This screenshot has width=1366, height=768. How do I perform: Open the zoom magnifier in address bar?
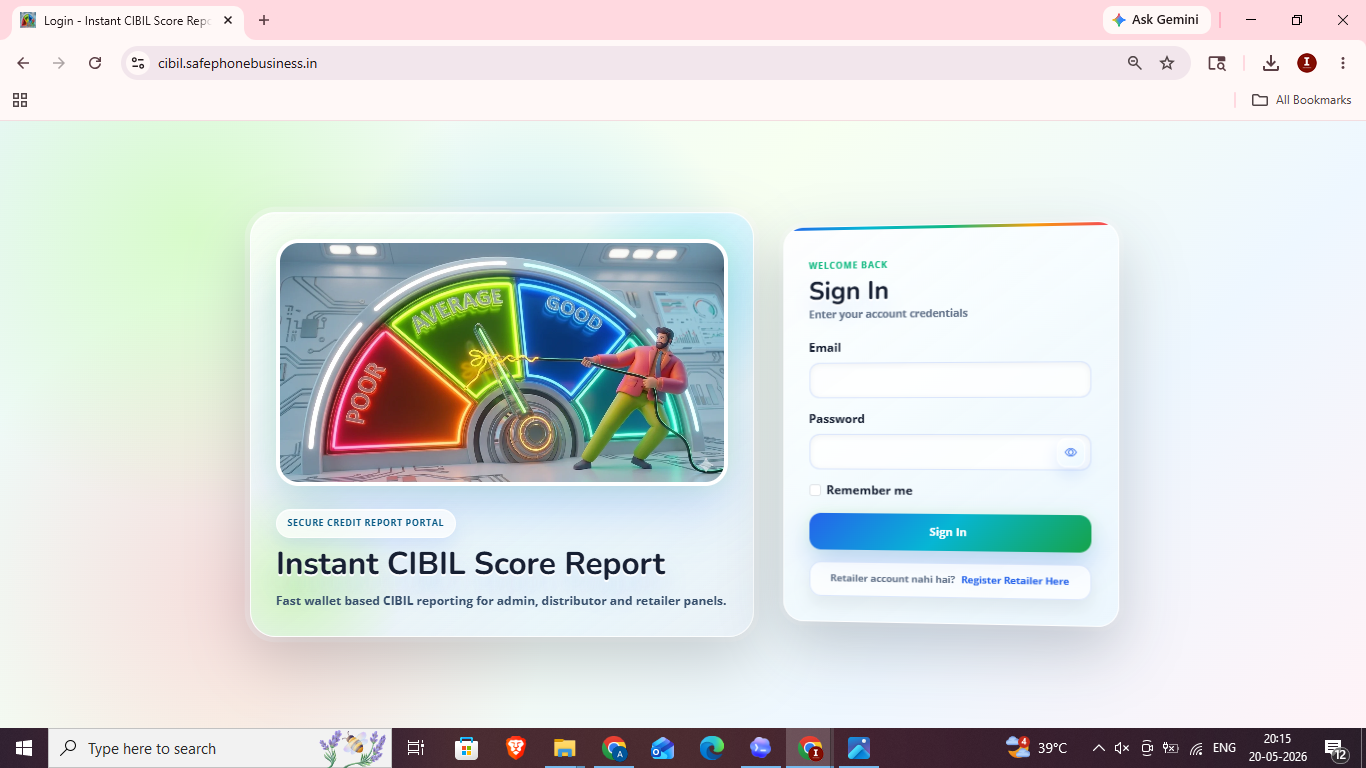point(1135,63)
